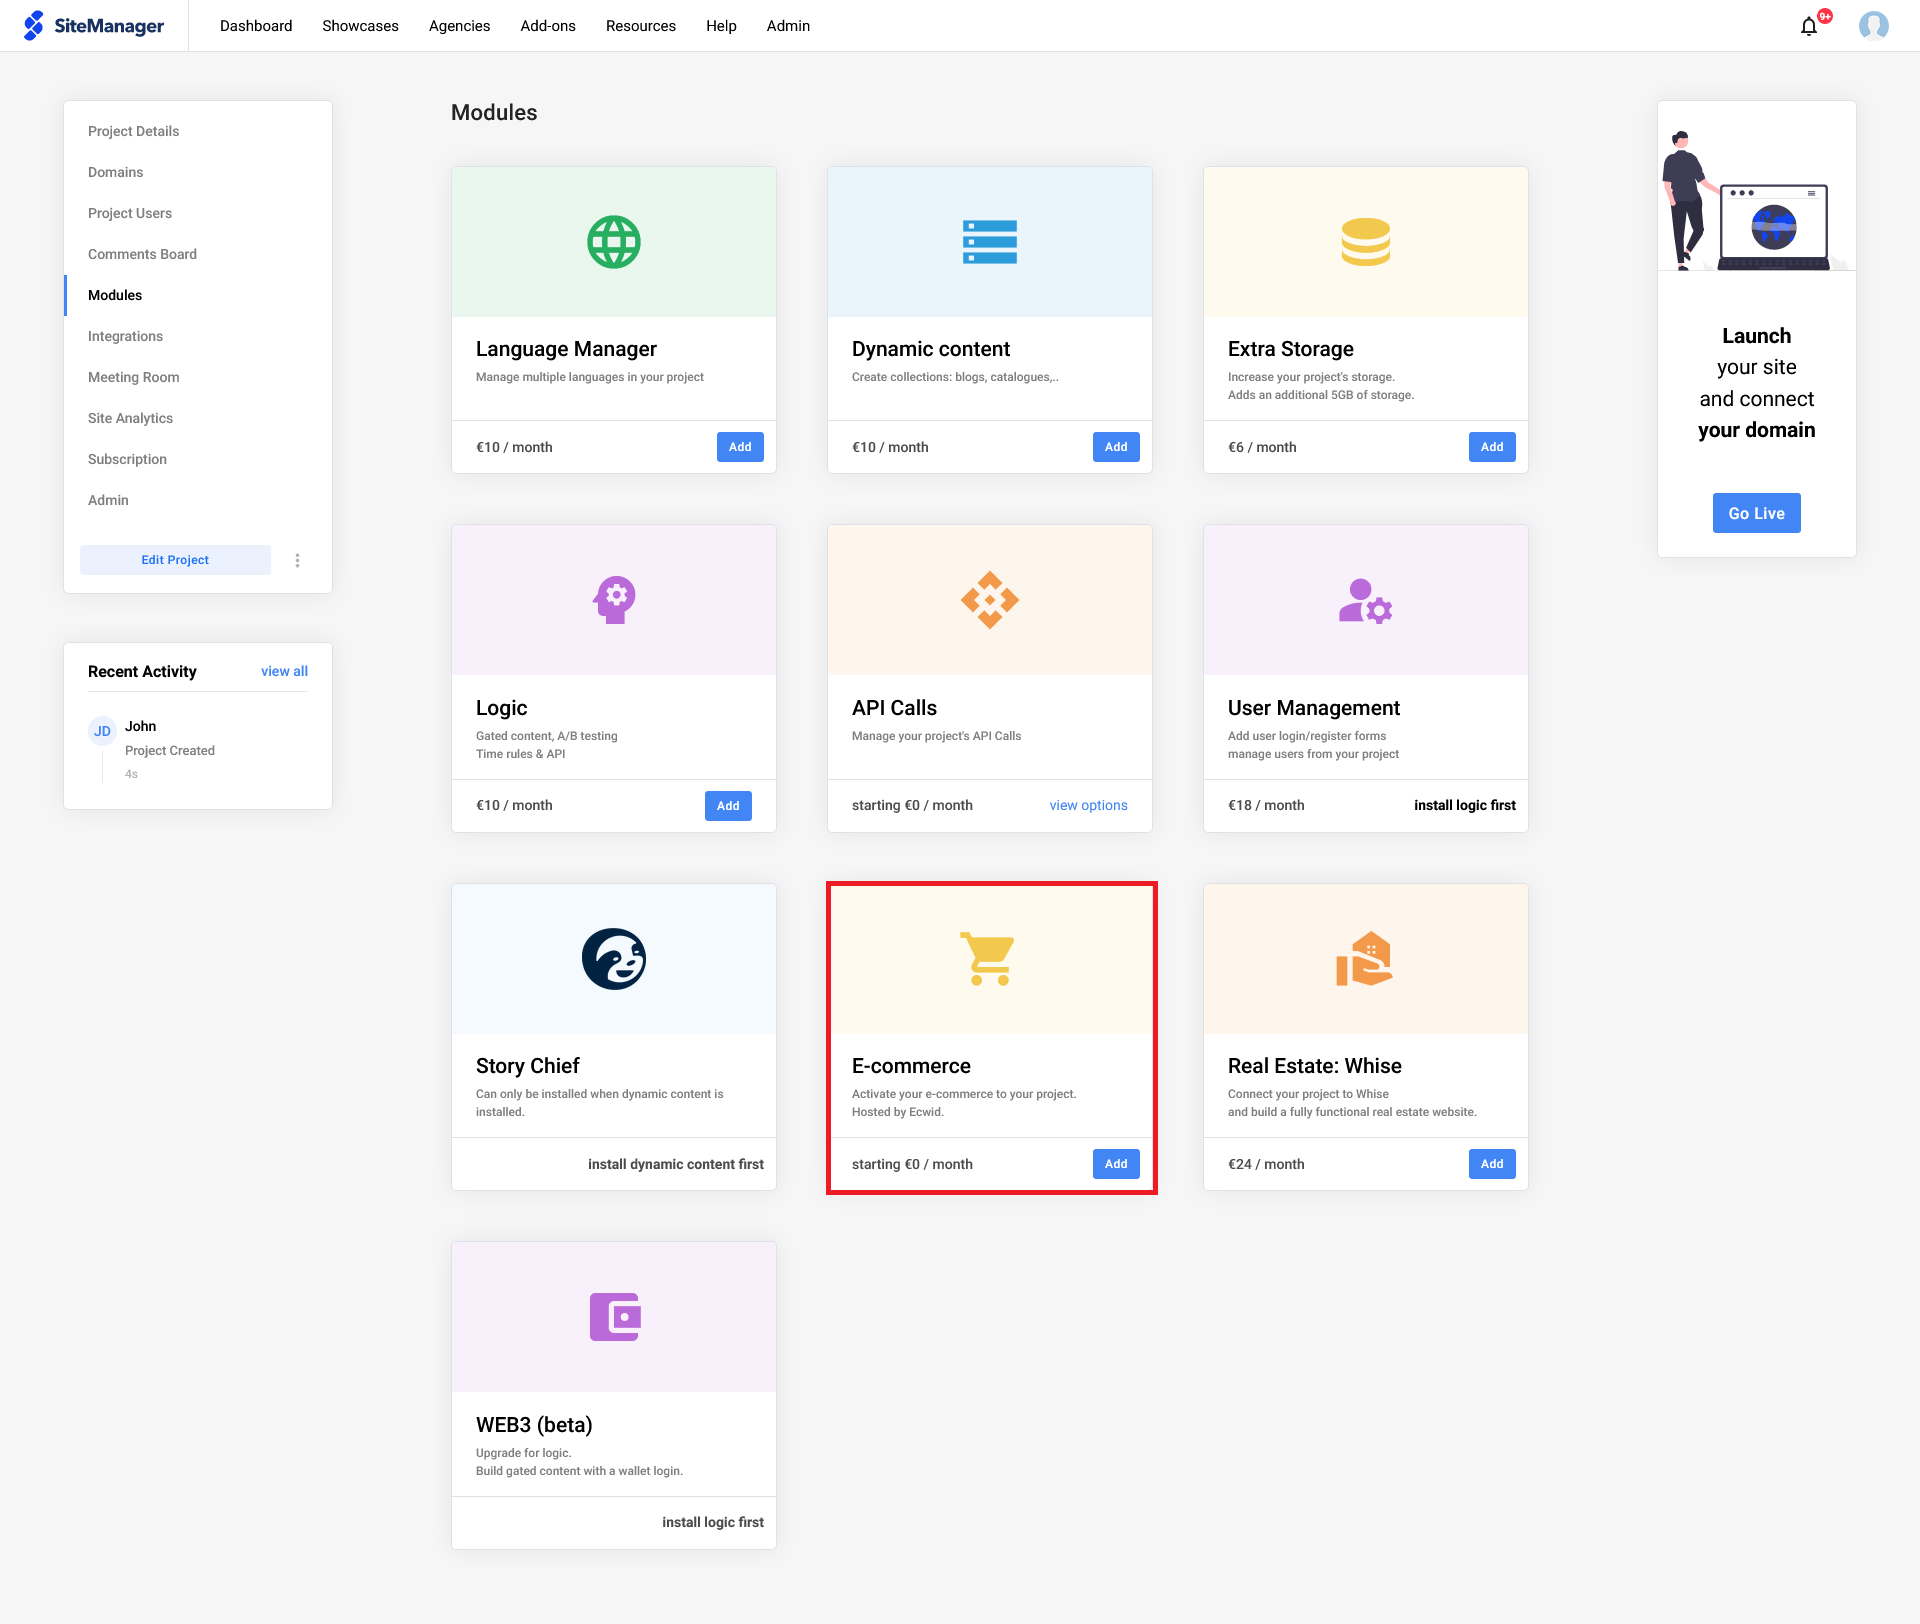Go to Domains in sidebar
This screenshot has width=1920, height=1624.
click(x=116, y=172)
